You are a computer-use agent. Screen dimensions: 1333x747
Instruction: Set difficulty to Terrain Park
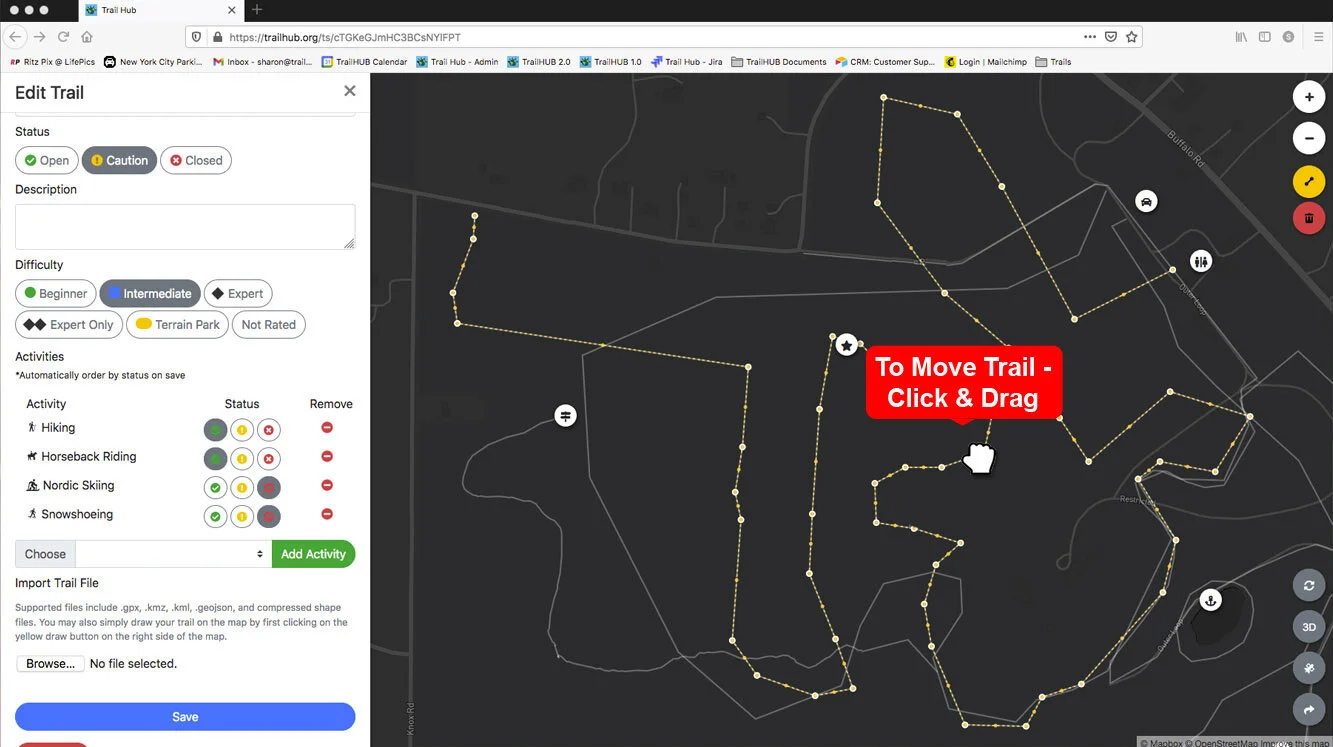[x=177, y=325]
